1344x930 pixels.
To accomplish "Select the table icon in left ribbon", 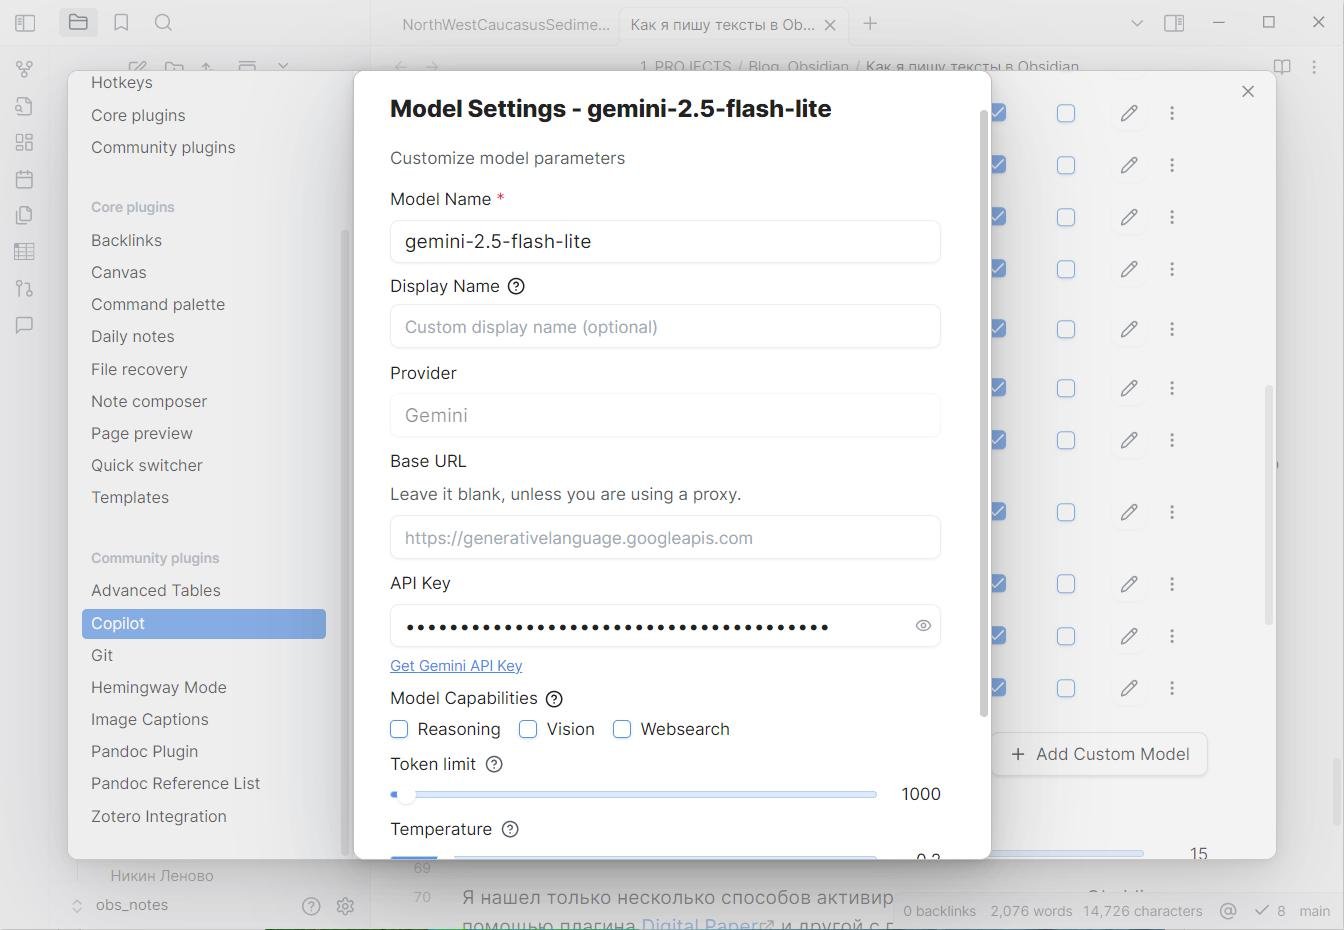I will 24,251.
